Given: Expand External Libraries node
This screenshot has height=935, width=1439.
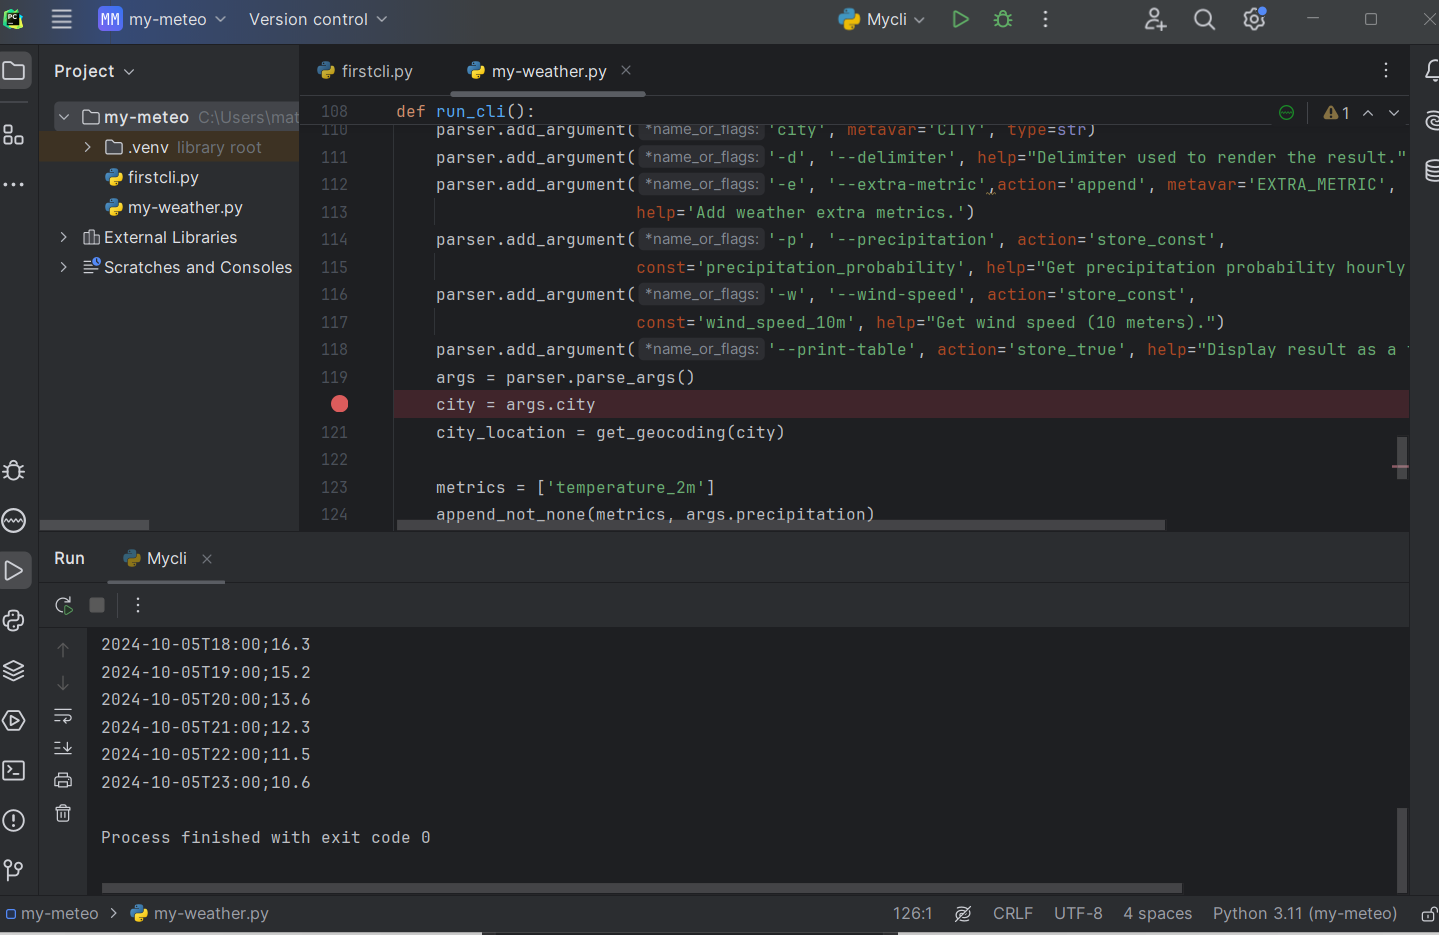Looking at the screenshot, I should click(64, 237).
